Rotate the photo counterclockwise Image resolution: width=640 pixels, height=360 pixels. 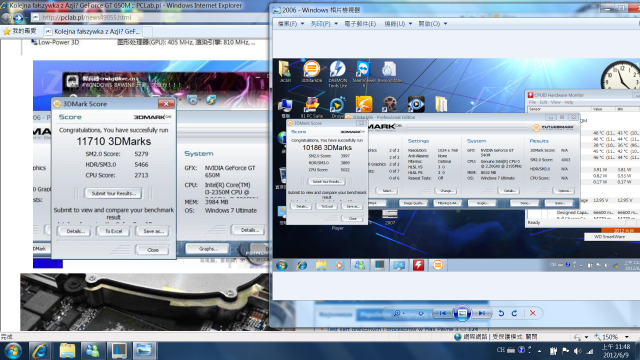(x=501, y=313)
